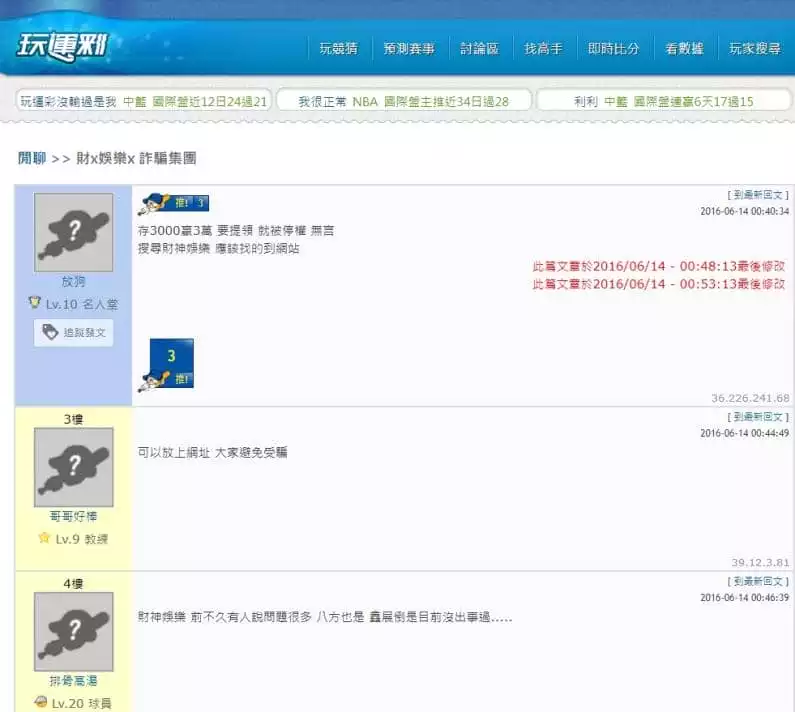Click the trophy icon beside Lv.10 名人堂
This screenshot has height=712, width=795.
pos(34,303)
